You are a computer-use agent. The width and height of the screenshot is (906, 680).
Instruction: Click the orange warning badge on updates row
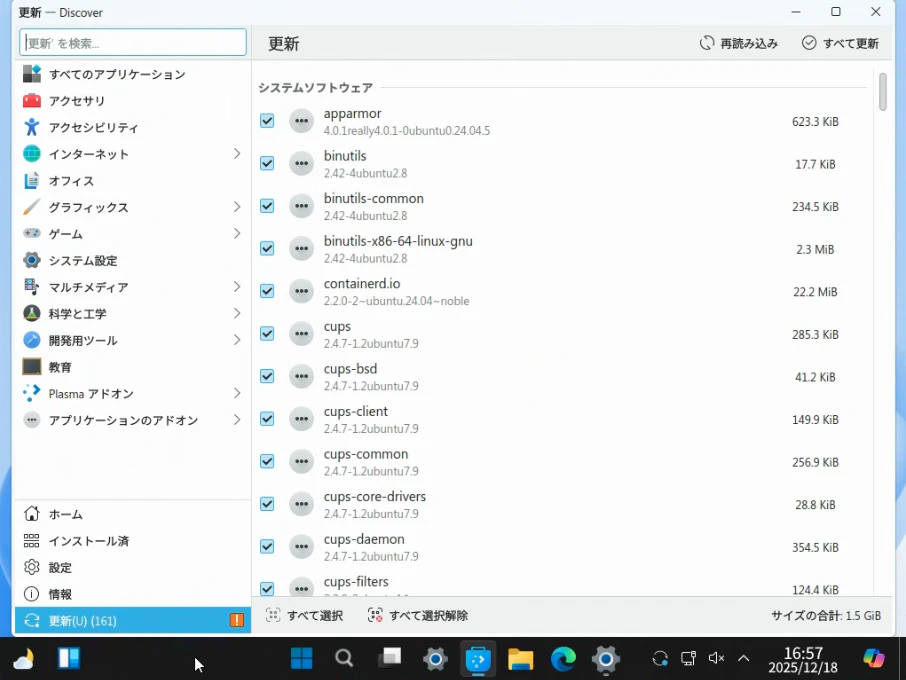coord(237,620)
